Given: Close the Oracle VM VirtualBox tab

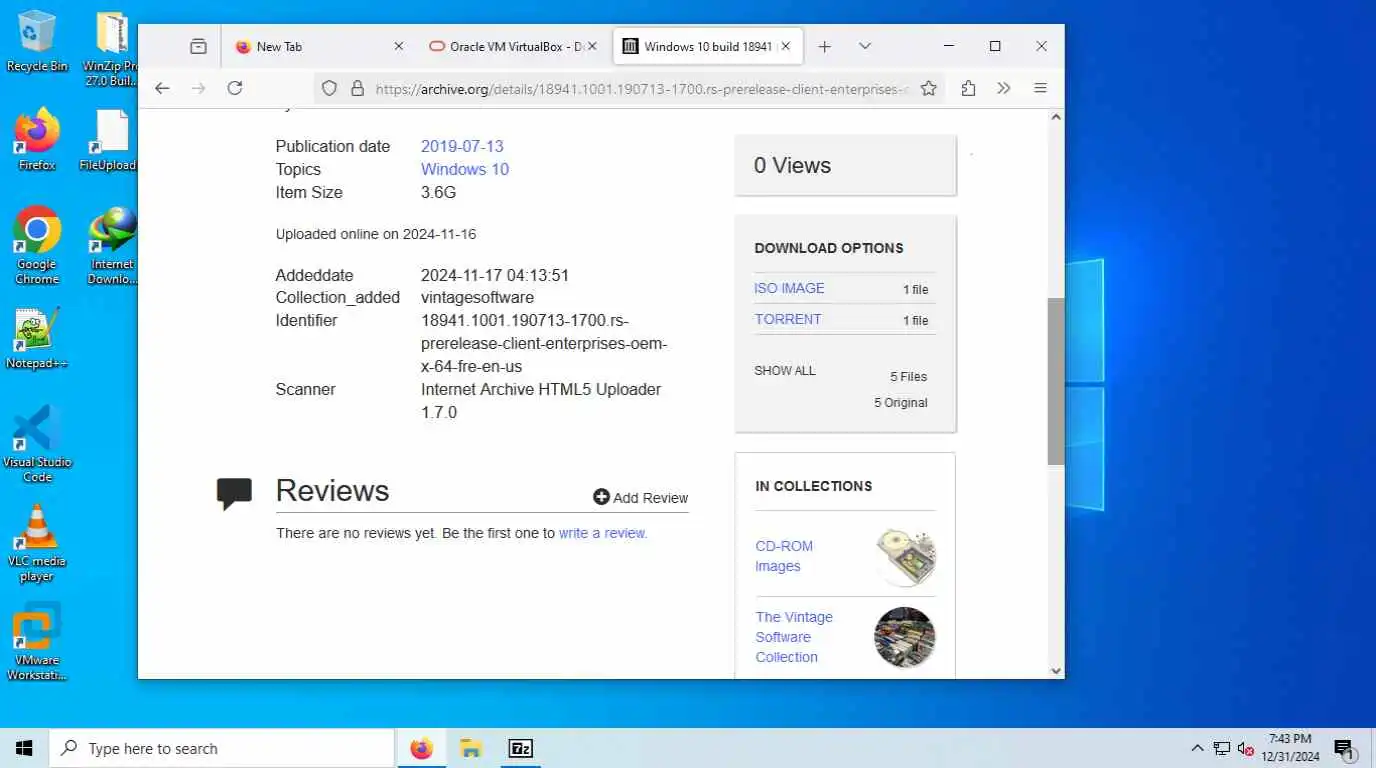Looking at the screenshot, I should pos(592,46).
